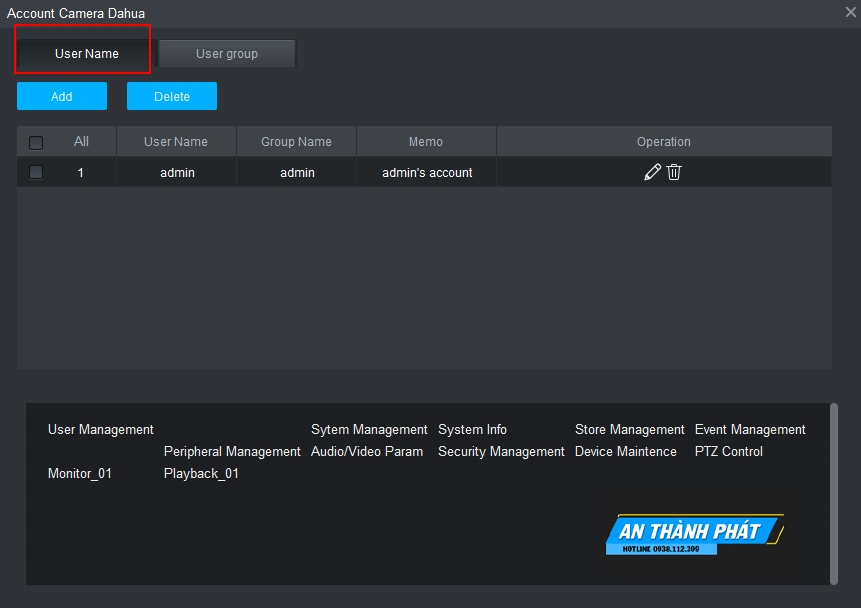
Task: Click the An Thành Phát logo
Action: click(694, 534)
